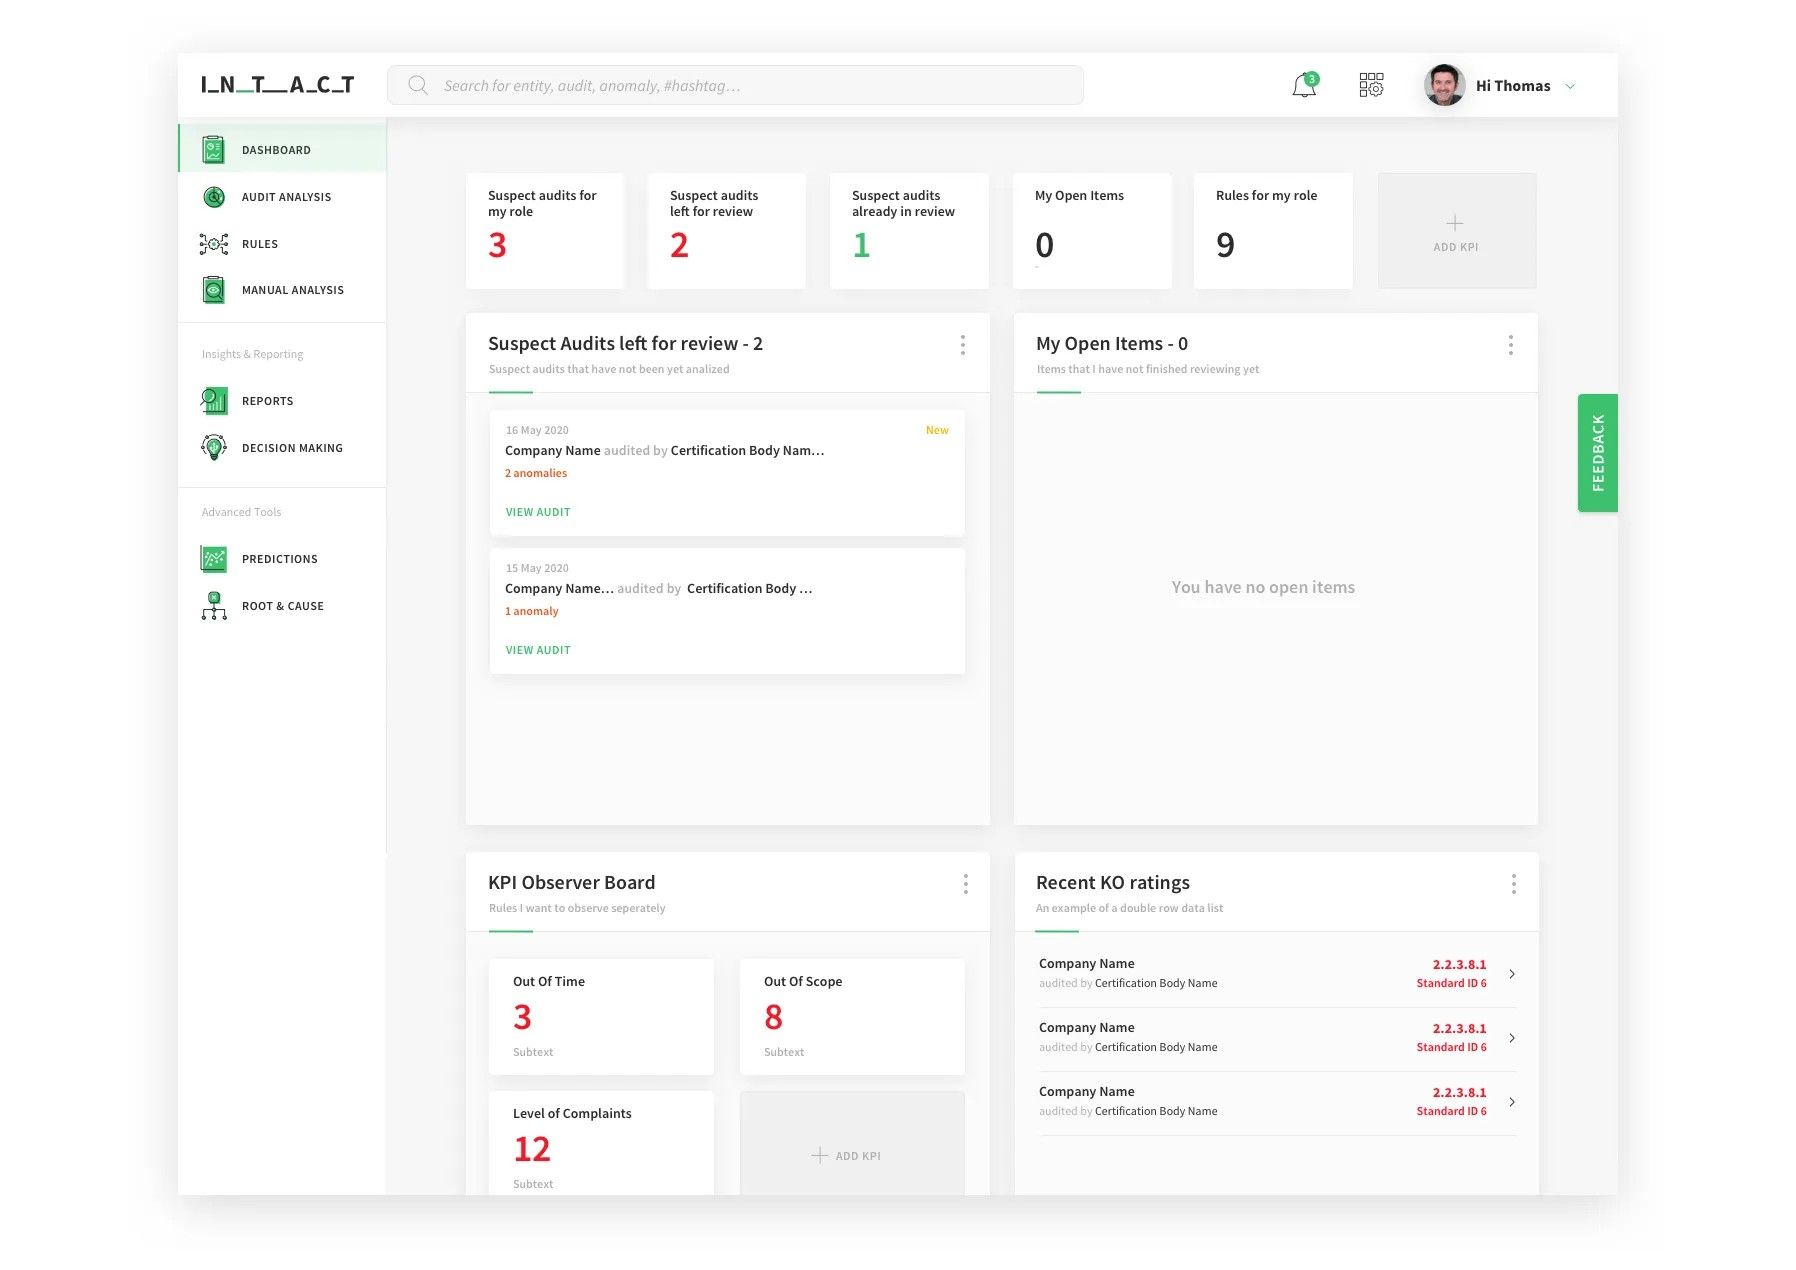Select the Rules sidebar icon
This screenshot has height=1270, width=1796.
[x=214, y=243]
